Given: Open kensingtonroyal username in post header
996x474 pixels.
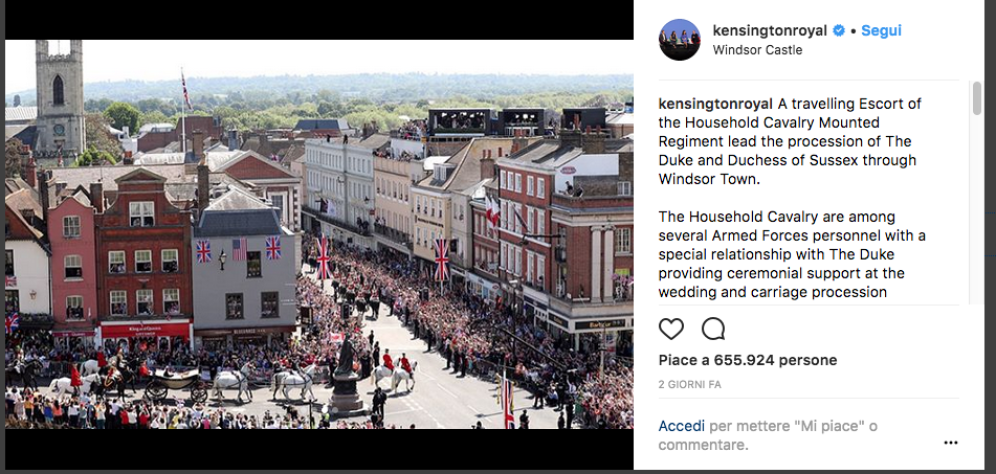Looking at the screenshot, I should point(769,30).
